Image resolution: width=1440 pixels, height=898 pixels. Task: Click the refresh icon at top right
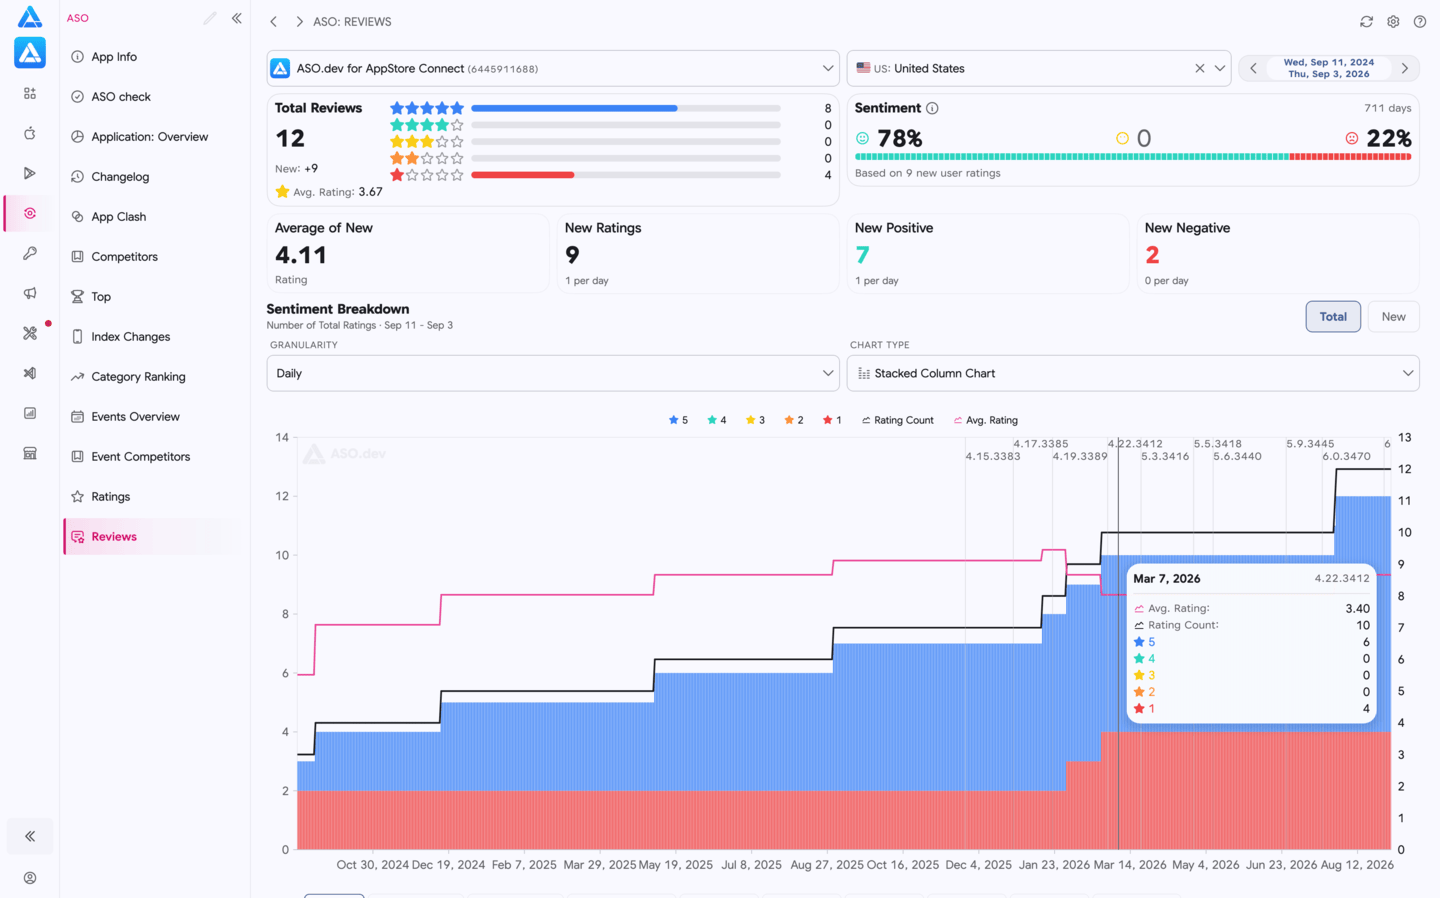(1366, 21)
